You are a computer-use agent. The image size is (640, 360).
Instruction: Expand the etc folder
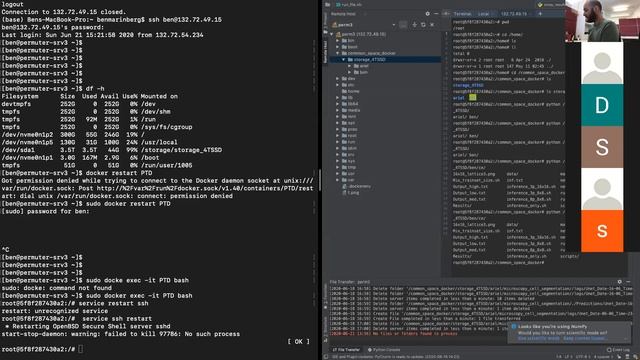click(x=338, y=85)
